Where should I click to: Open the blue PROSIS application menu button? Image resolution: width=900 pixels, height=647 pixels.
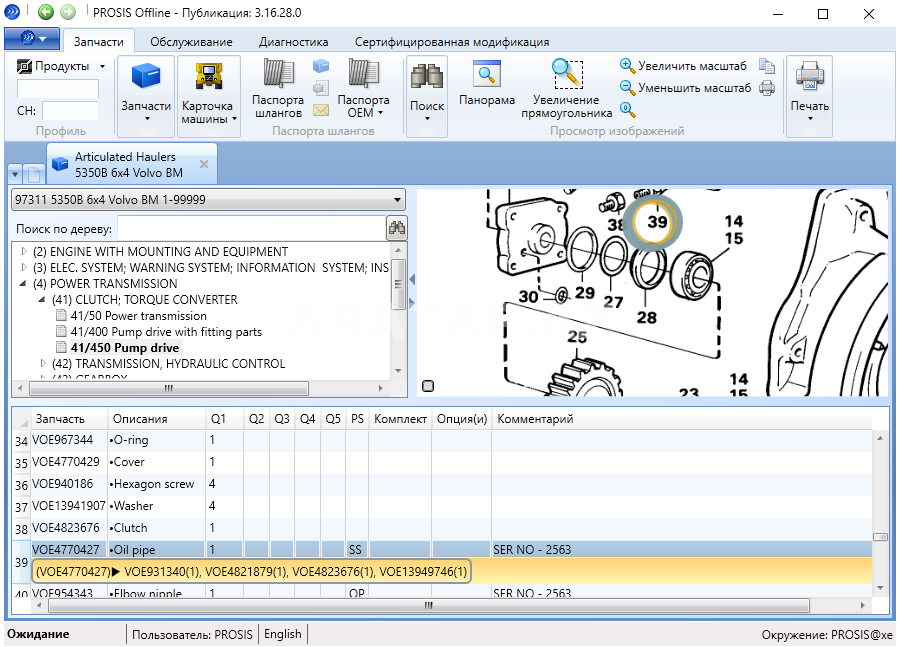32,39
